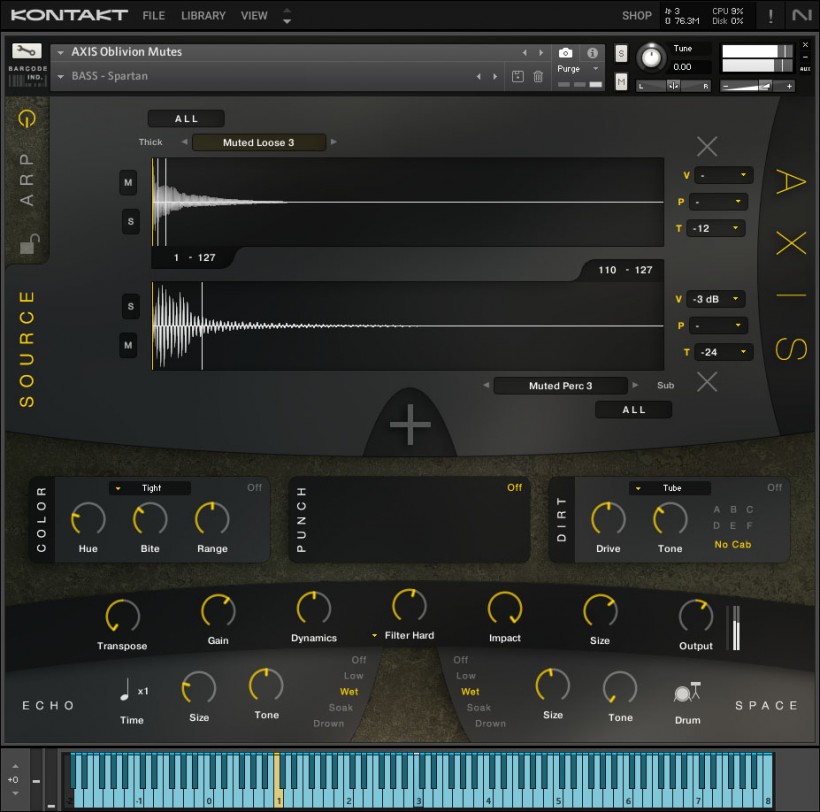This screenshot has width=820, height=812.
Task: Open the LIBRARY menu
Action: [203, 16]
